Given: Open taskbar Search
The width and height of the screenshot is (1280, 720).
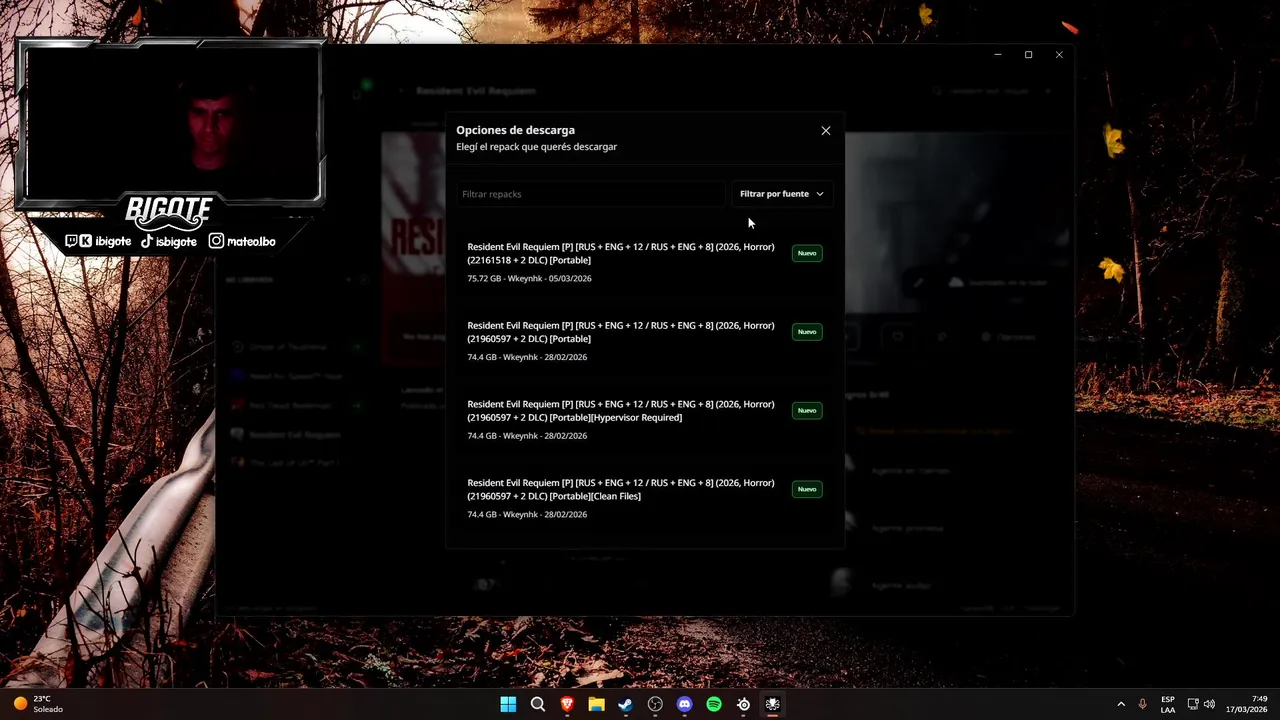Looking at the screenshot, I should pyautogui.click(x=538, y=704).
